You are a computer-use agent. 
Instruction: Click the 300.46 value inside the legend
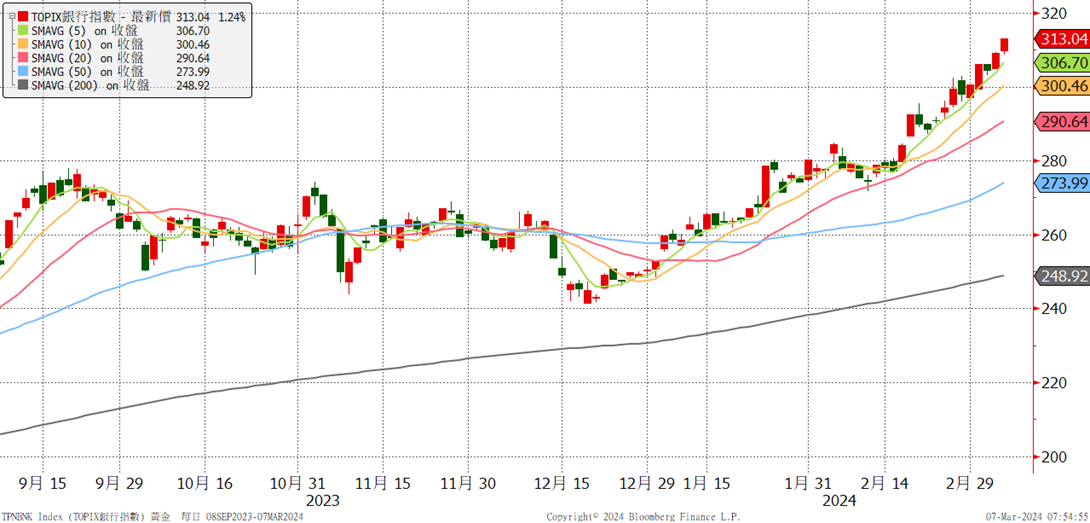pyautogui.click(x=193, y=45)
